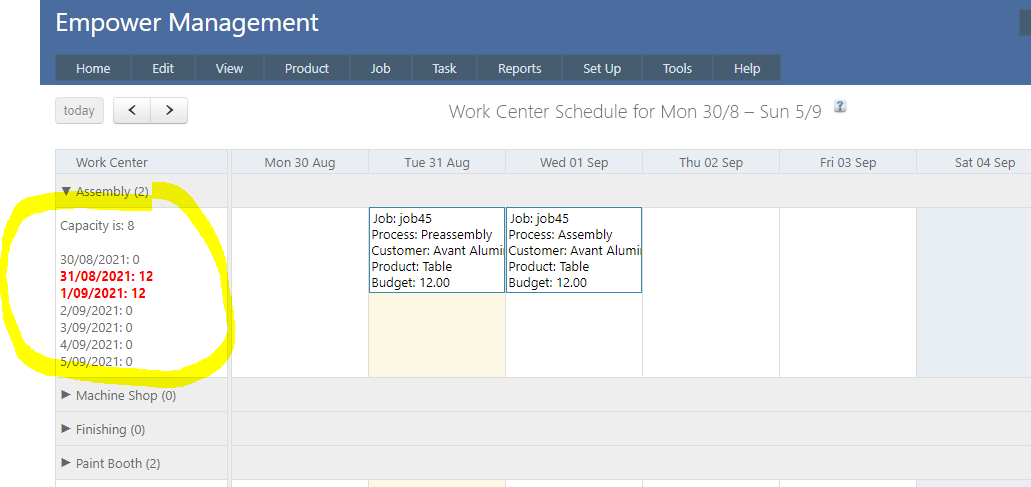Go to previous week with left arrow
This screenshot has height=487, width=1031.
[132, 111]
